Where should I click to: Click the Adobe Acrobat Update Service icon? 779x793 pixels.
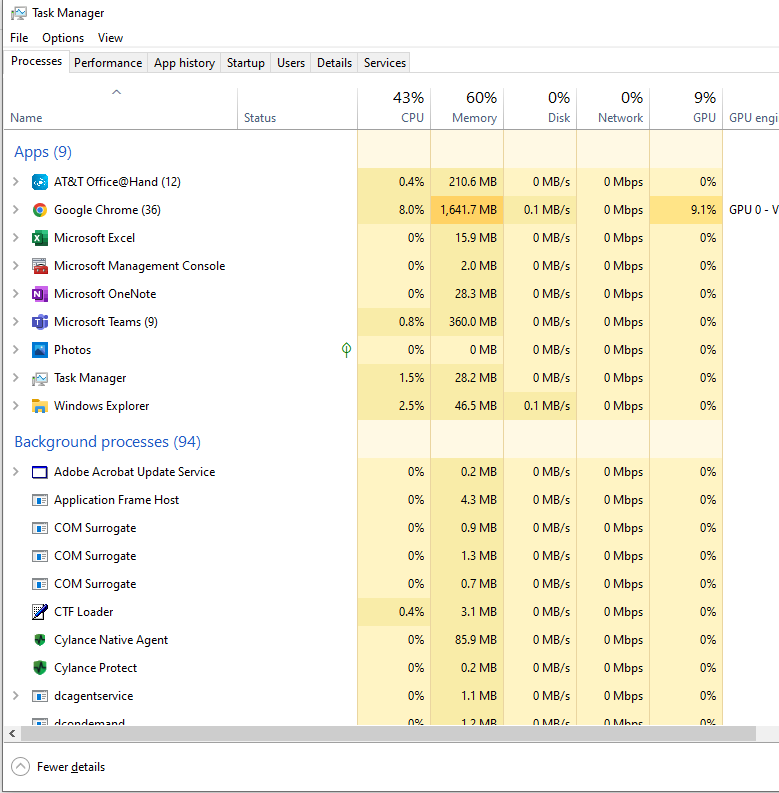39,472
